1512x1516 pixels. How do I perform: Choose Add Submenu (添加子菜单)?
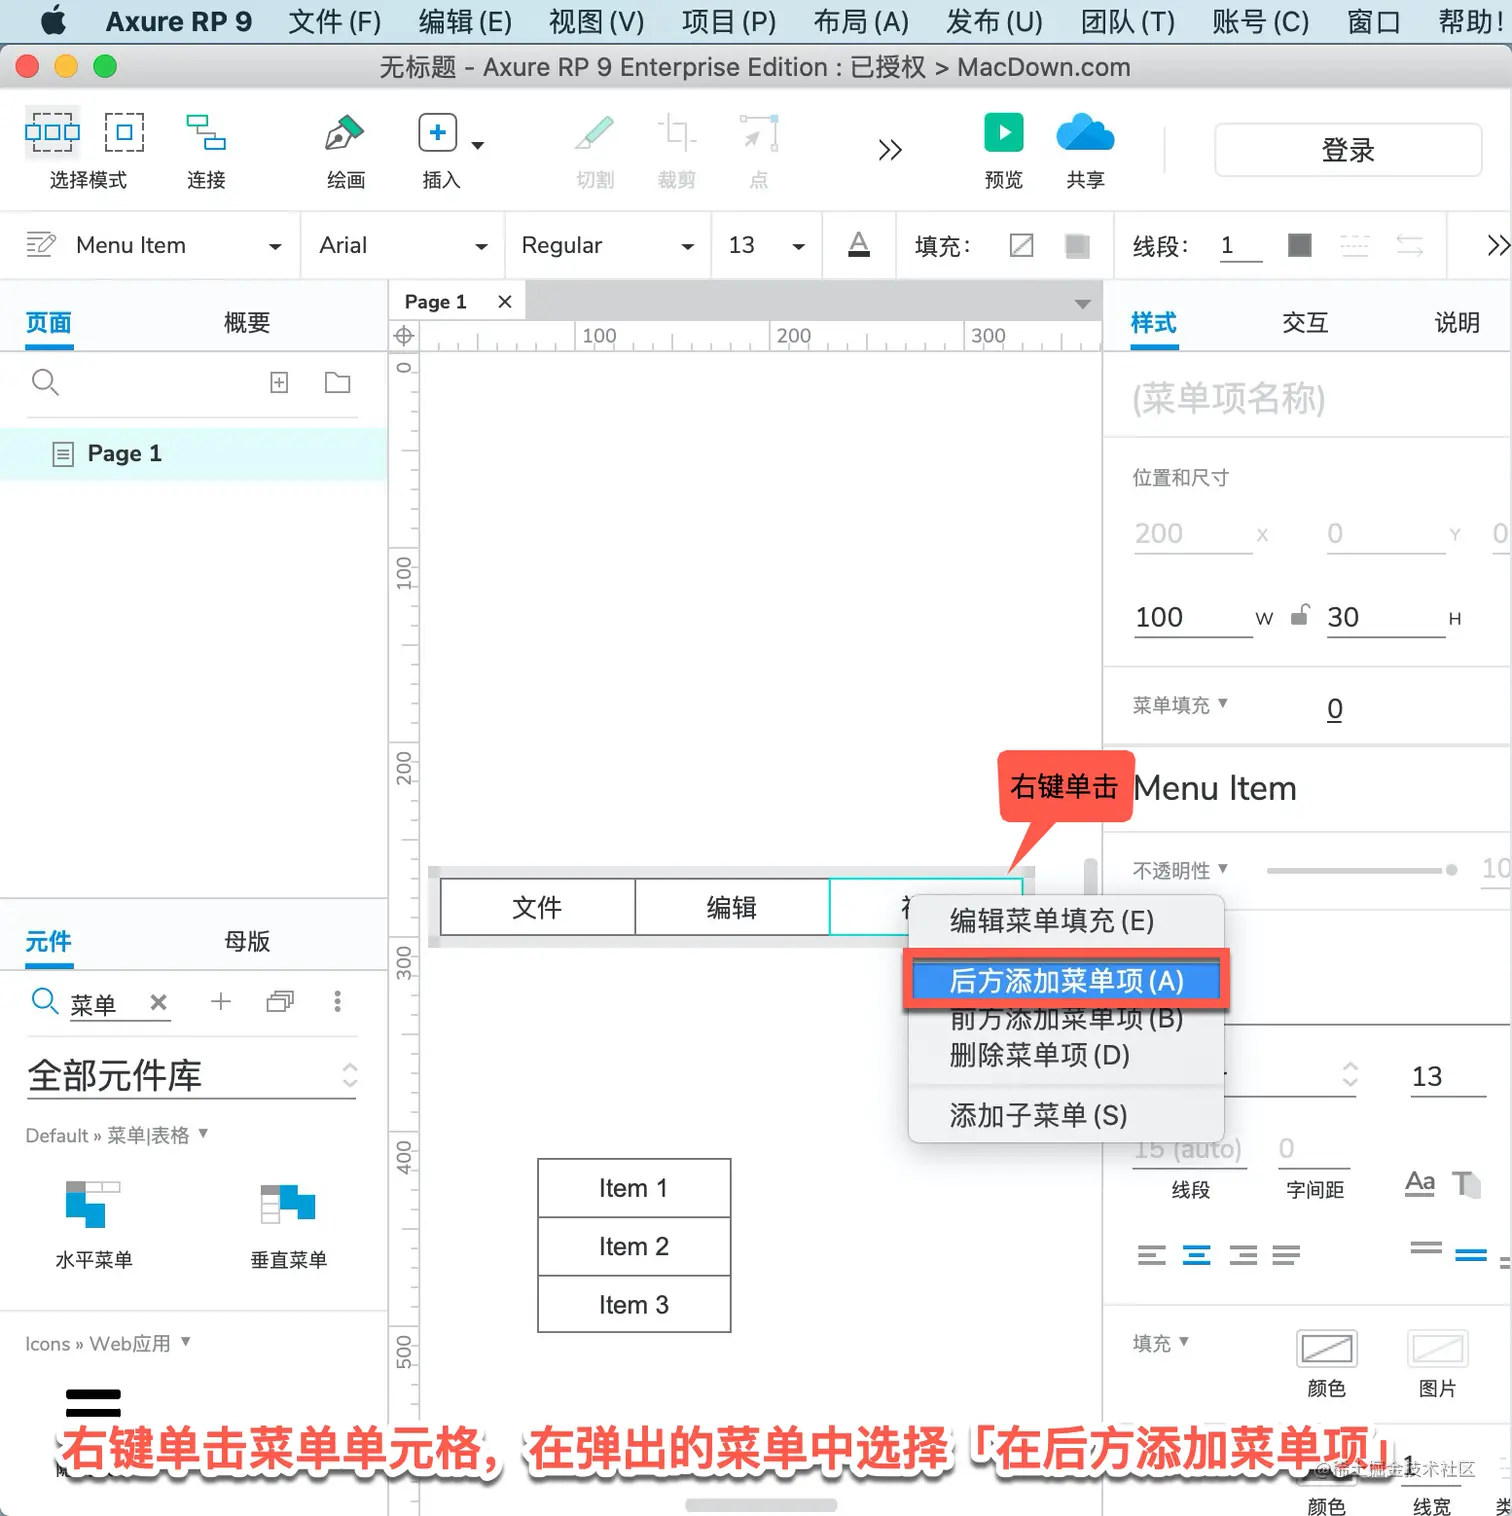pos(1066,1115)
